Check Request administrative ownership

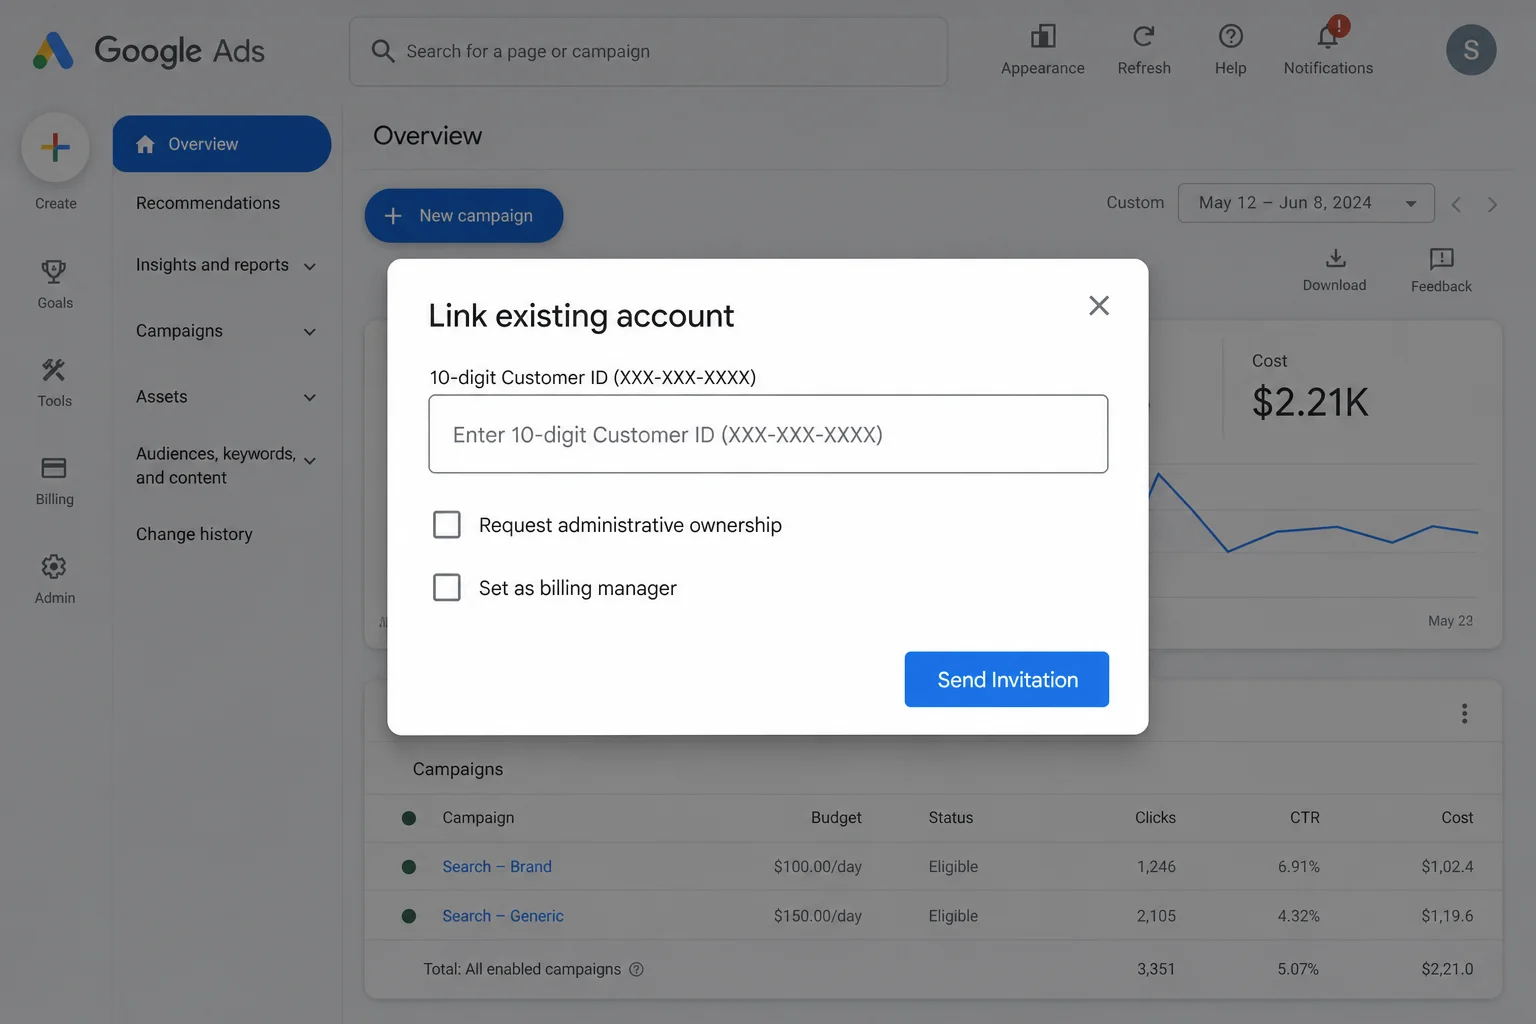pos(447,524)
